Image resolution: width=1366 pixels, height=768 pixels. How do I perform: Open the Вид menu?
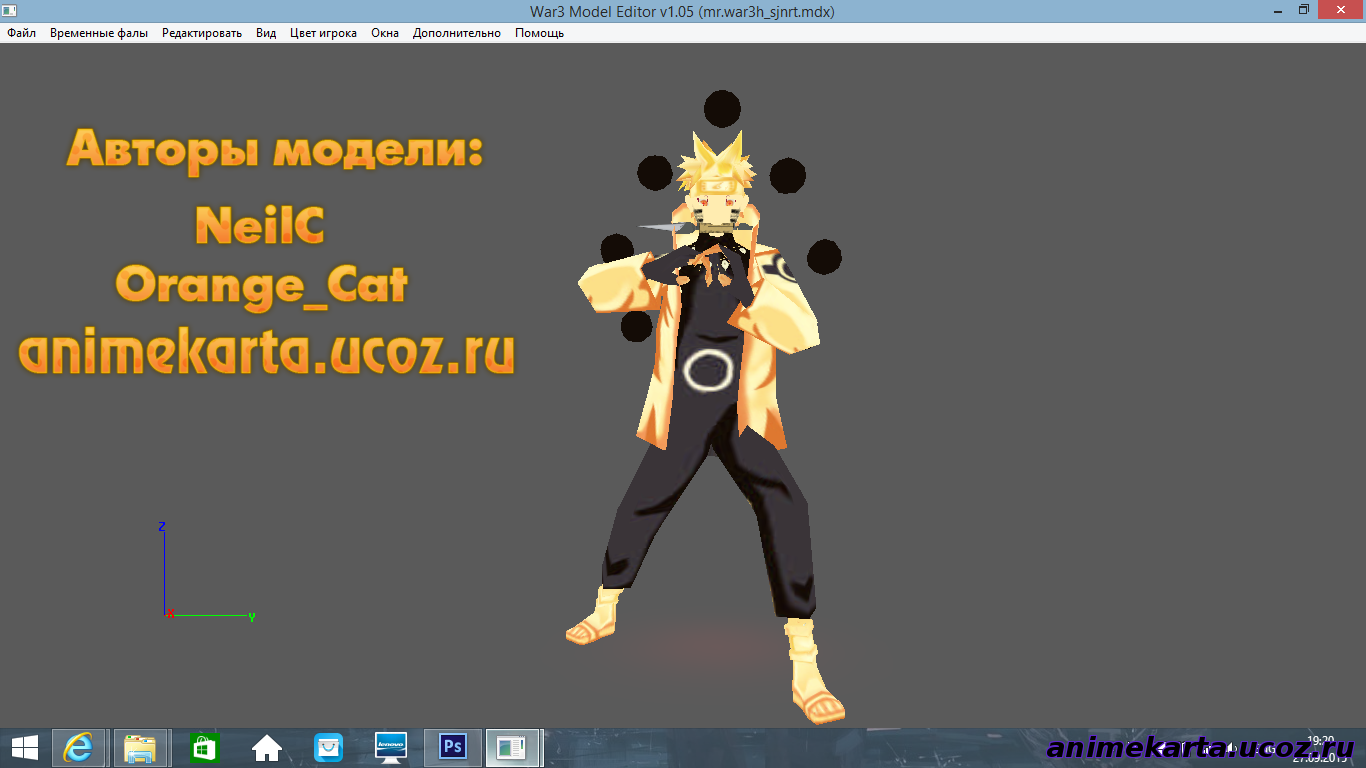click(266, 33)
